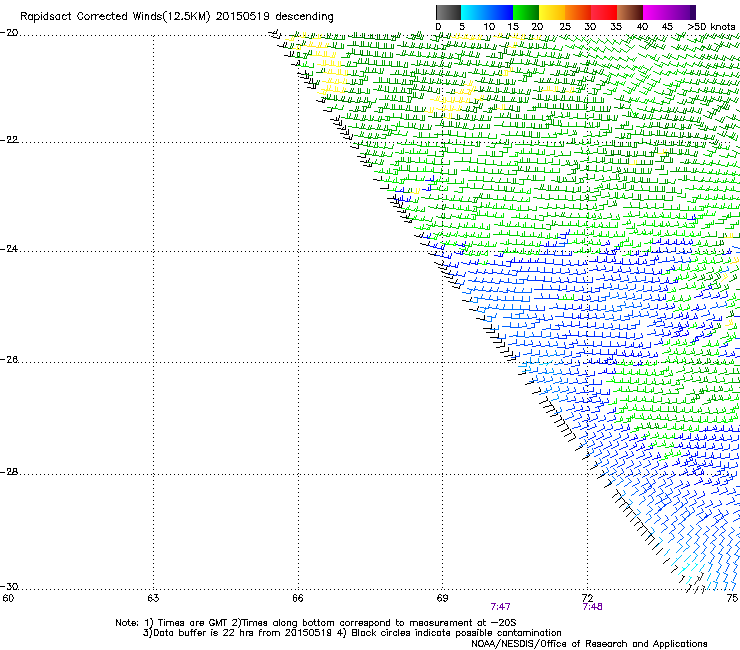Click the 'NOAA/NESDIS/Office of Research and Applications' credit
The height and width of the screenshot is (650, 740).
(x=589, y=644)
